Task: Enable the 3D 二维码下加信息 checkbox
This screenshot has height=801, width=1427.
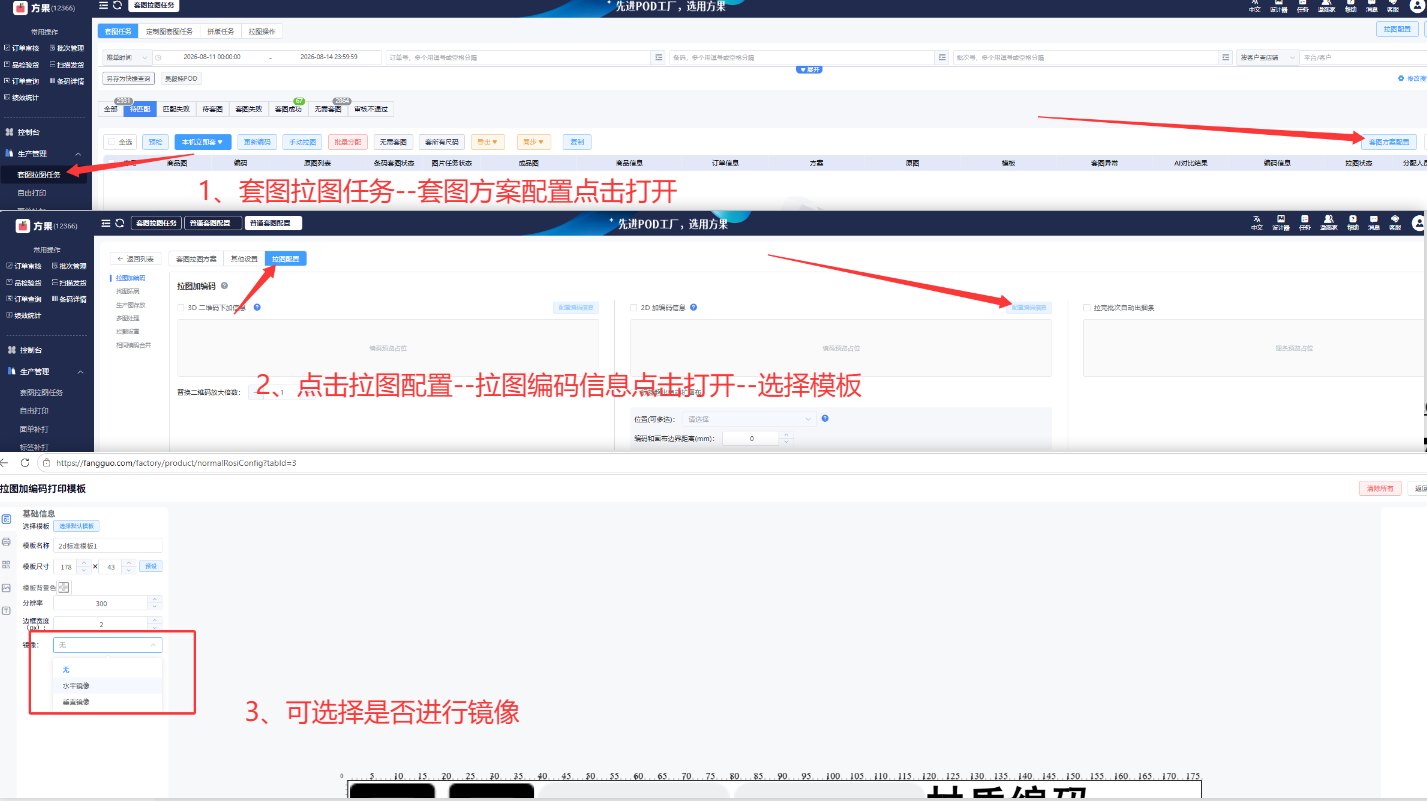Action: (181, 308)
